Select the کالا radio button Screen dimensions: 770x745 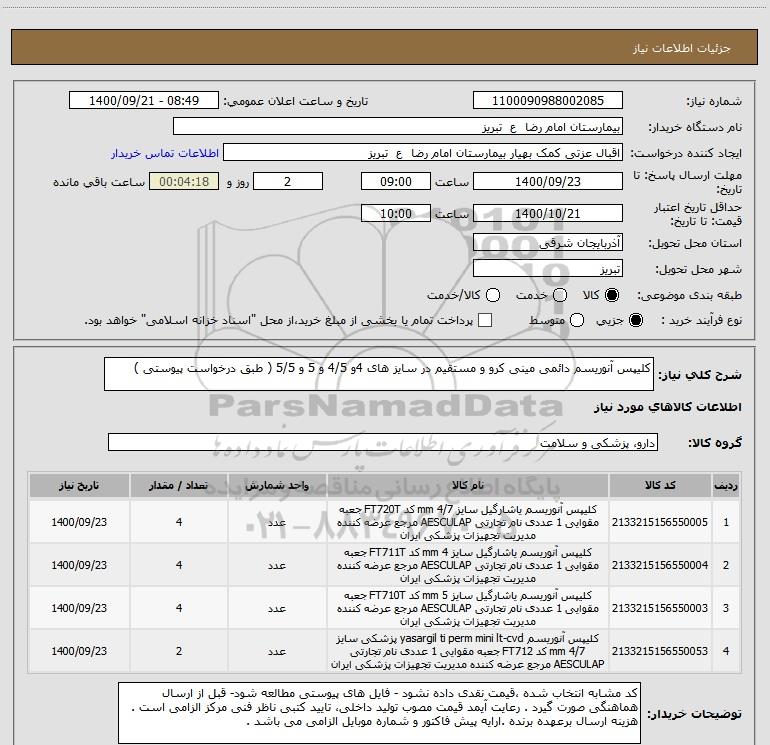[x=612, y=295]
